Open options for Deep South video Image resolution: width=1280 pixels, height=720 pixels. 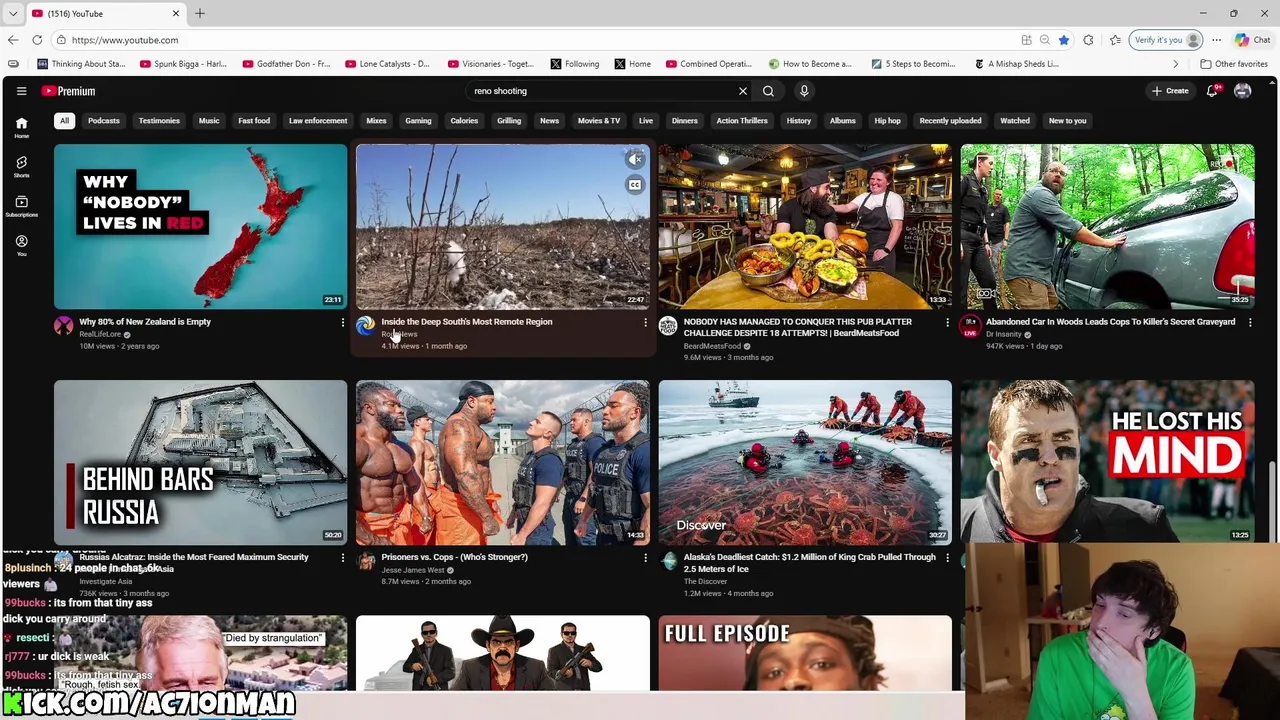tap(645, 322)
